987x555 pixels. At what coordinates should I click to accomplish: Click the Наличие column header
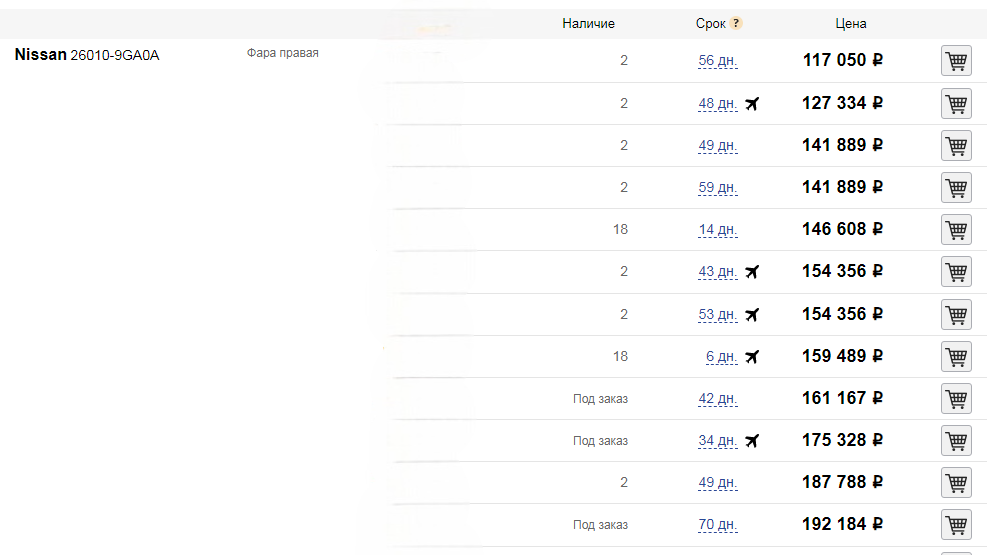click(x=588, y=24)
